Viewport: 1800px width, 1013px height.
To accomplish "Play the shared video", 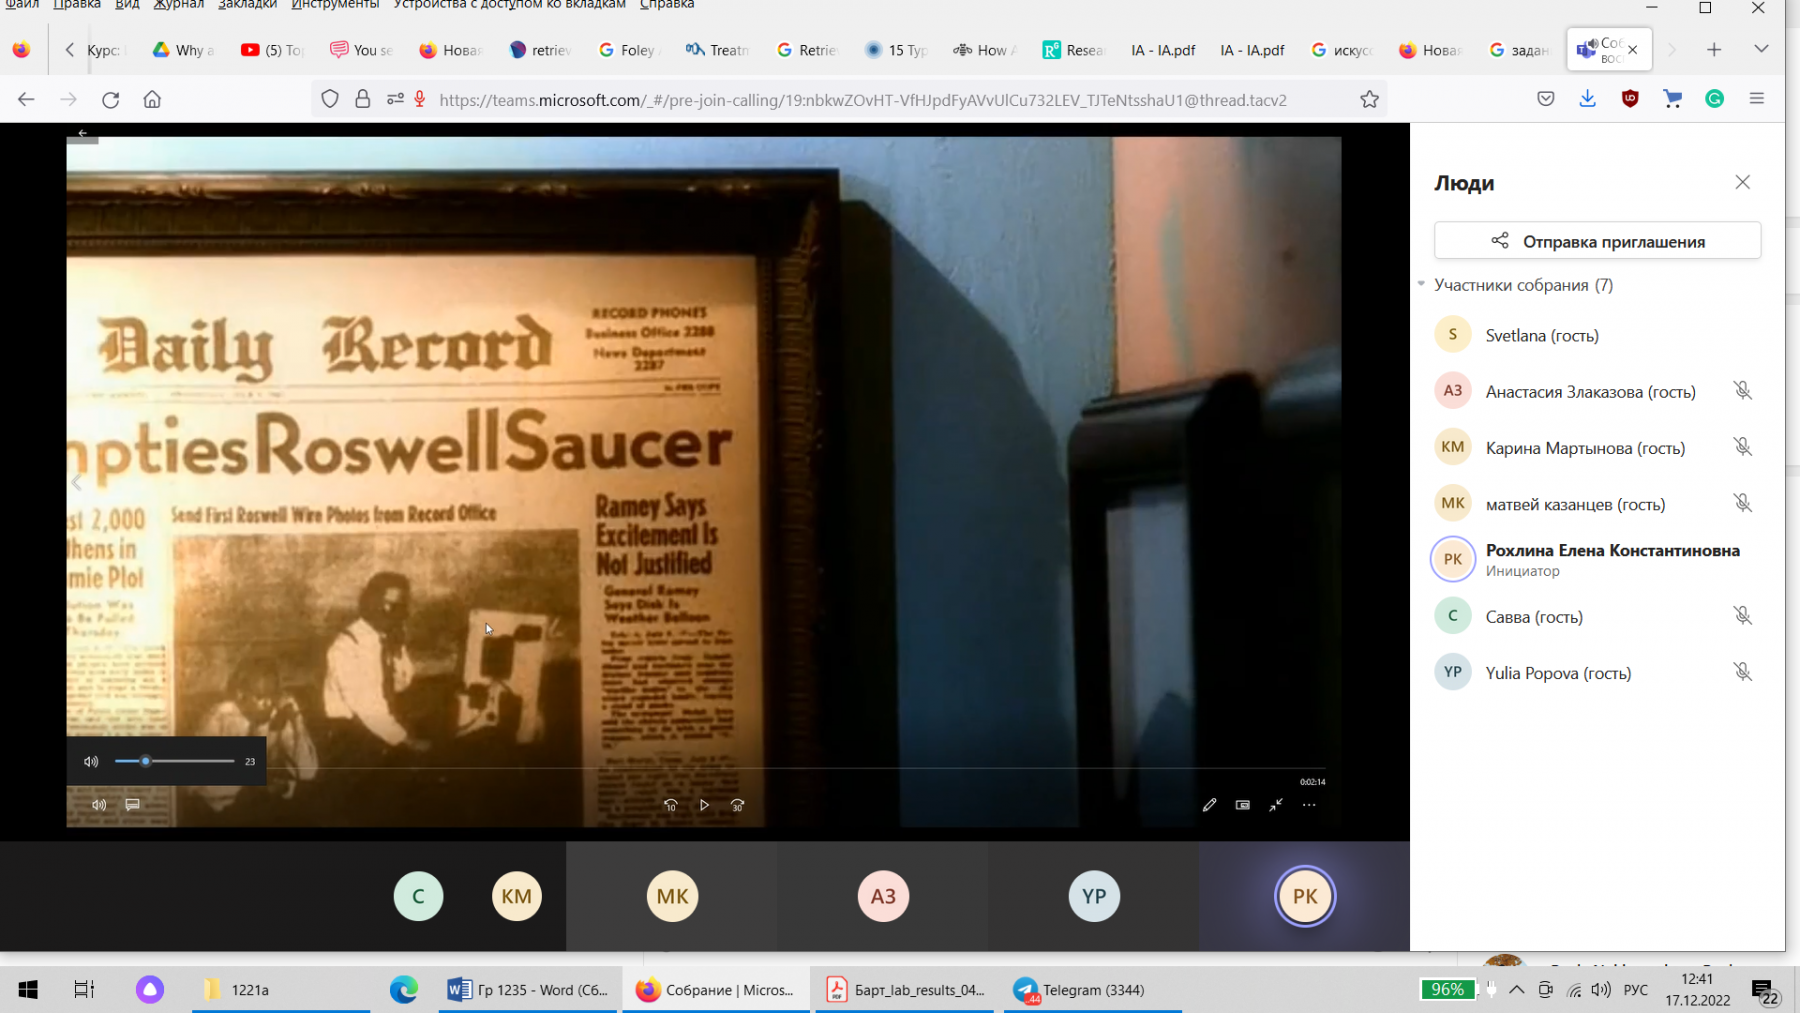I will tap(704, 805).
